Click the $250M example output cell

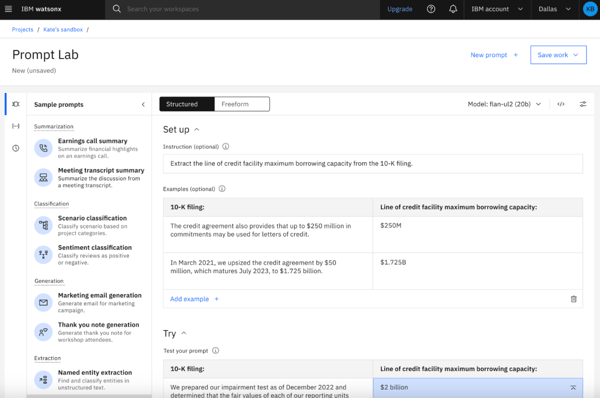coord(478,234)
